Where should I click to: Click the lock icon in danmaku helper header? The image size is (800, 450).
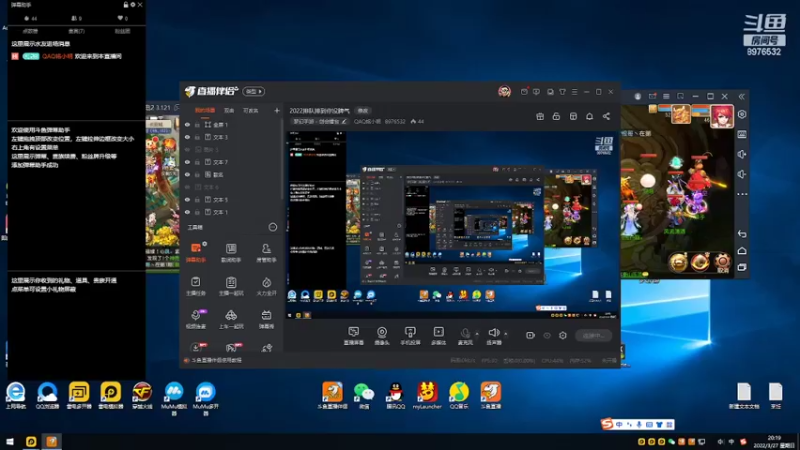coord(126,5)
